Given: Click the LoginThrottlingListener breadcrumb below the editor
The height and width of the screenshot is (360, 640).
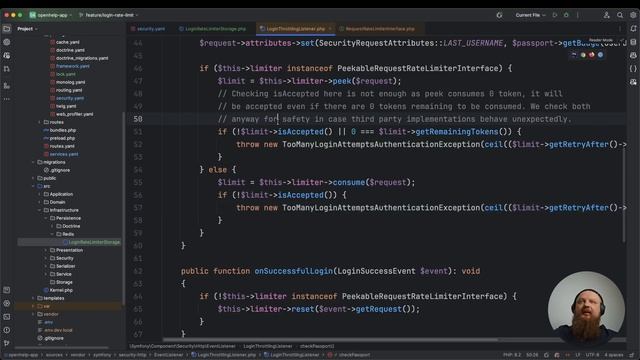Looking at the screenshot, I should (268, 346).
